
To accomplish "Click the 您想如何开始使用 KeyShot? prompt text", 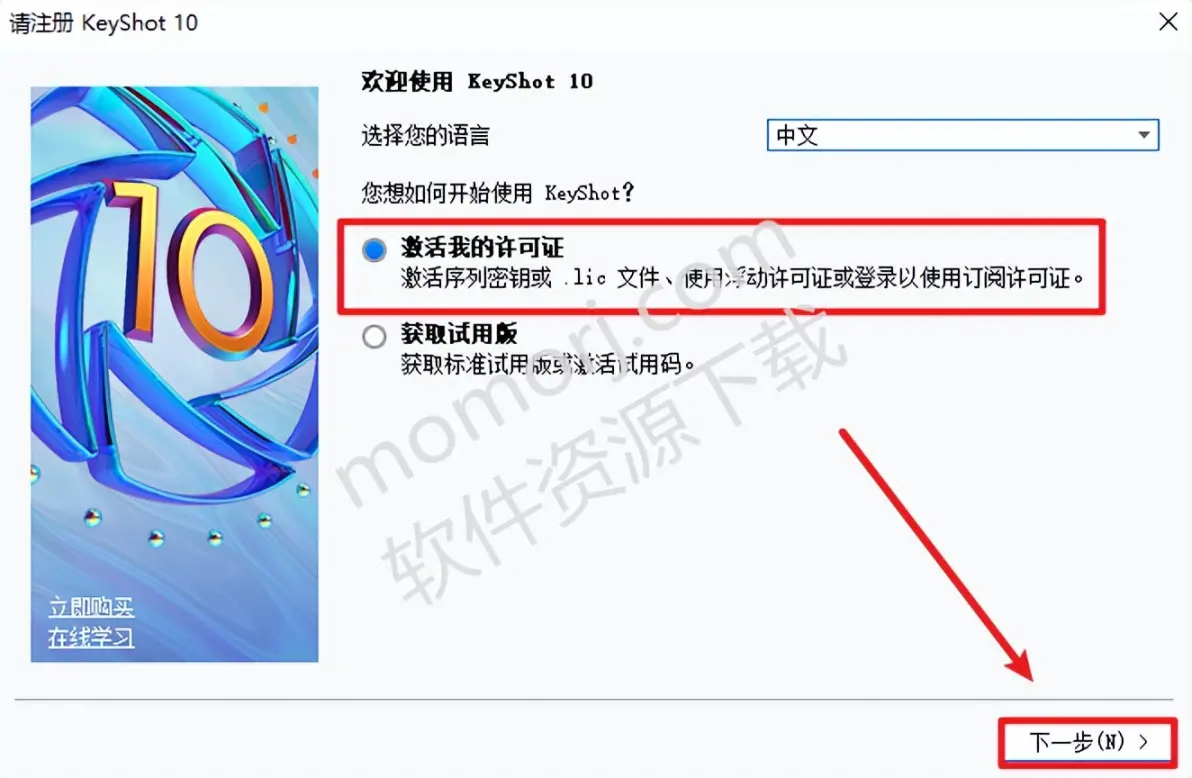I will [497, 192].
